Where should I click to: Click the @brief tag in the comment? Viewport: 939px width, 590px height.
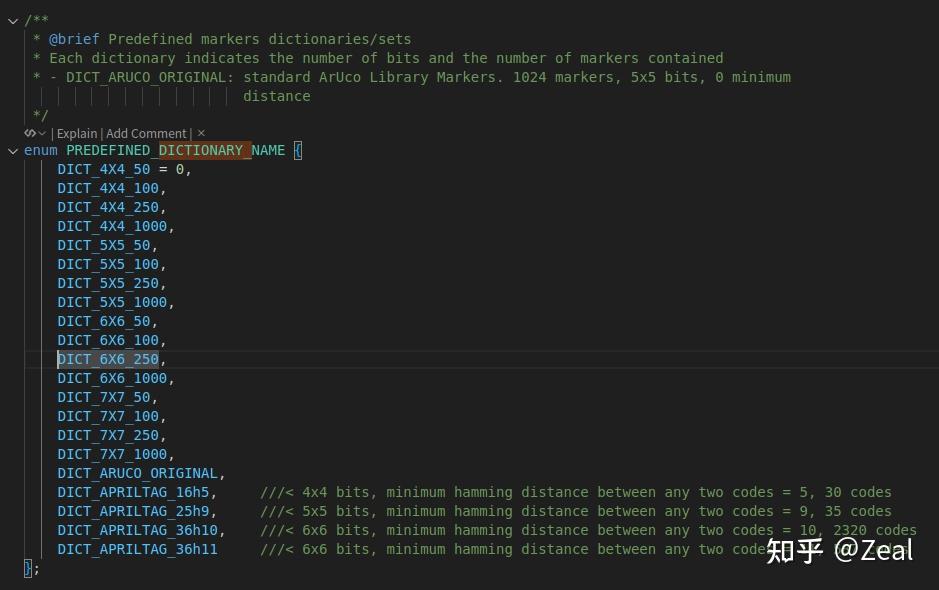(74, 39)
